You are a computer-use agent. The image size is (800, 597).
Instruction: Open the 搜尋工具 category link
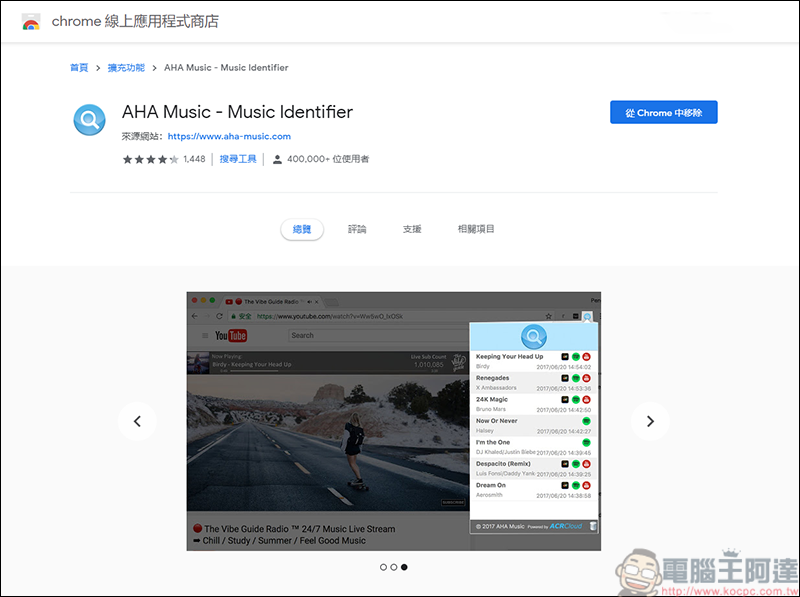click(238, 159)
